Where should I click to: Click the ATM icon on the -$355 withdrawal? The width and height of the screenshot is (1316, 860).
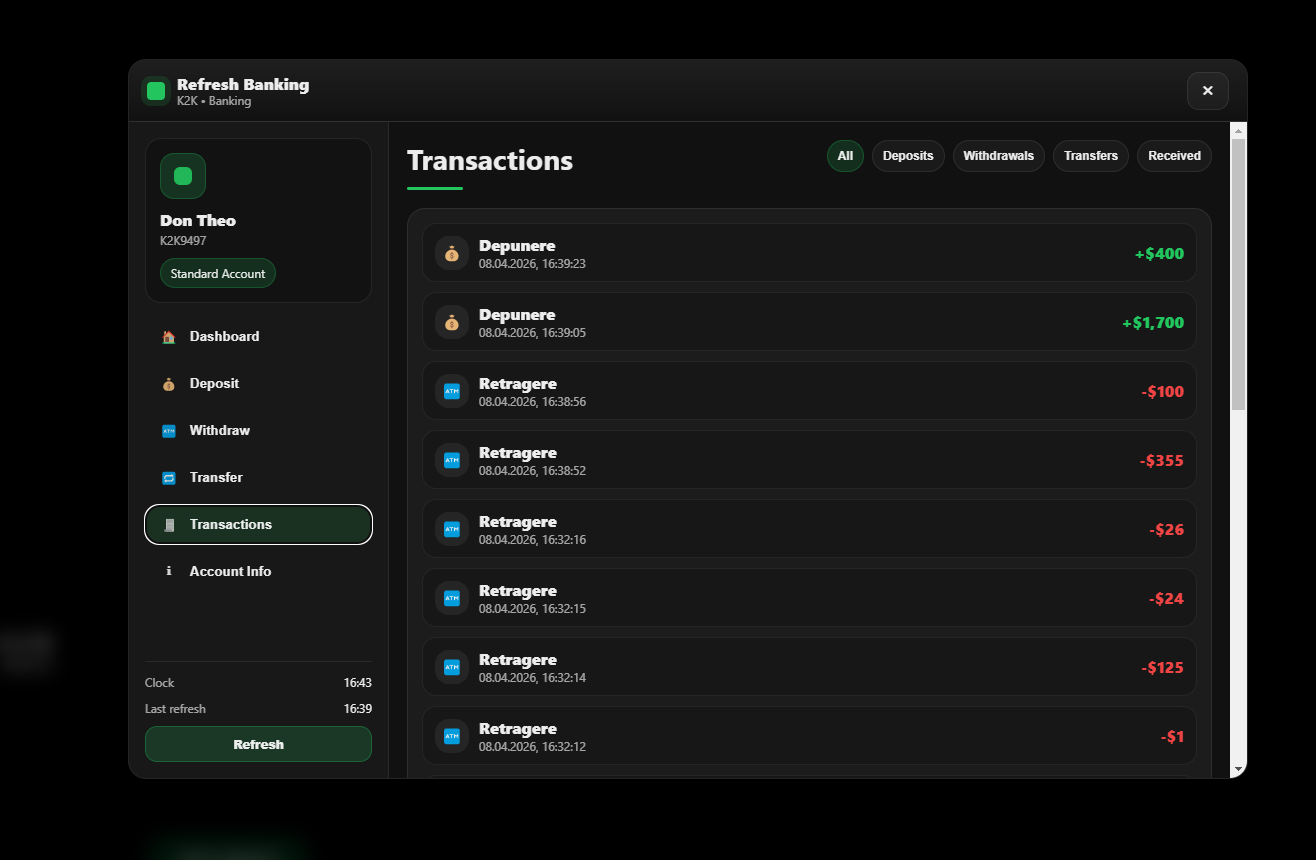[x=452, y=461]
